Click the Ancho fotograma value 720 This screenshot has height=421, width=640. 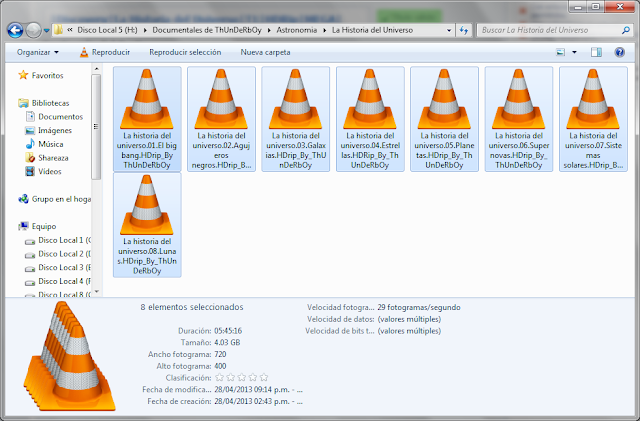click(x=220, y=354)
